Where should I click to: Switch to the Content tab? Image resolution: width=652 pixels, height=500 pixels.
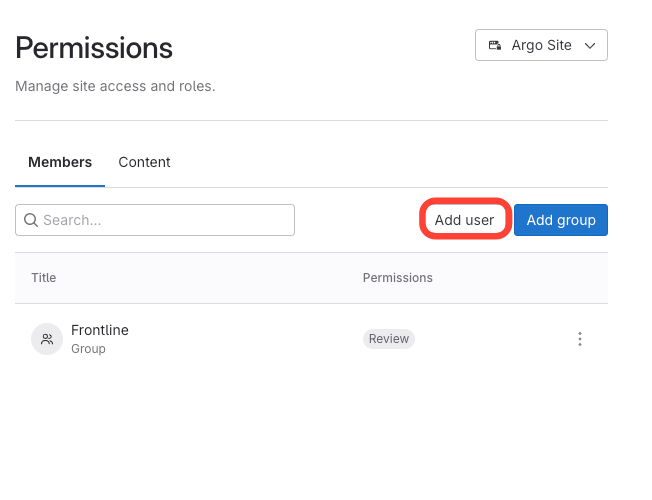click(x=144, y=162)
